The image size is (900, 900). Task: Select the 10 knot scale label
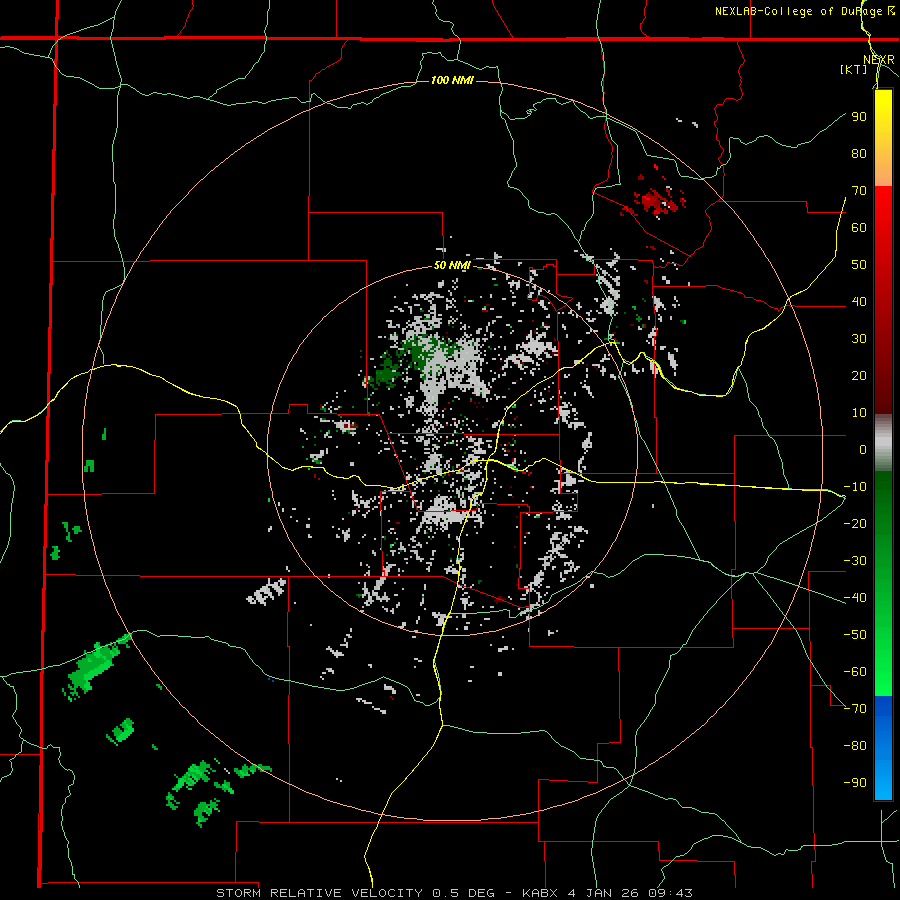pos(859,413)
